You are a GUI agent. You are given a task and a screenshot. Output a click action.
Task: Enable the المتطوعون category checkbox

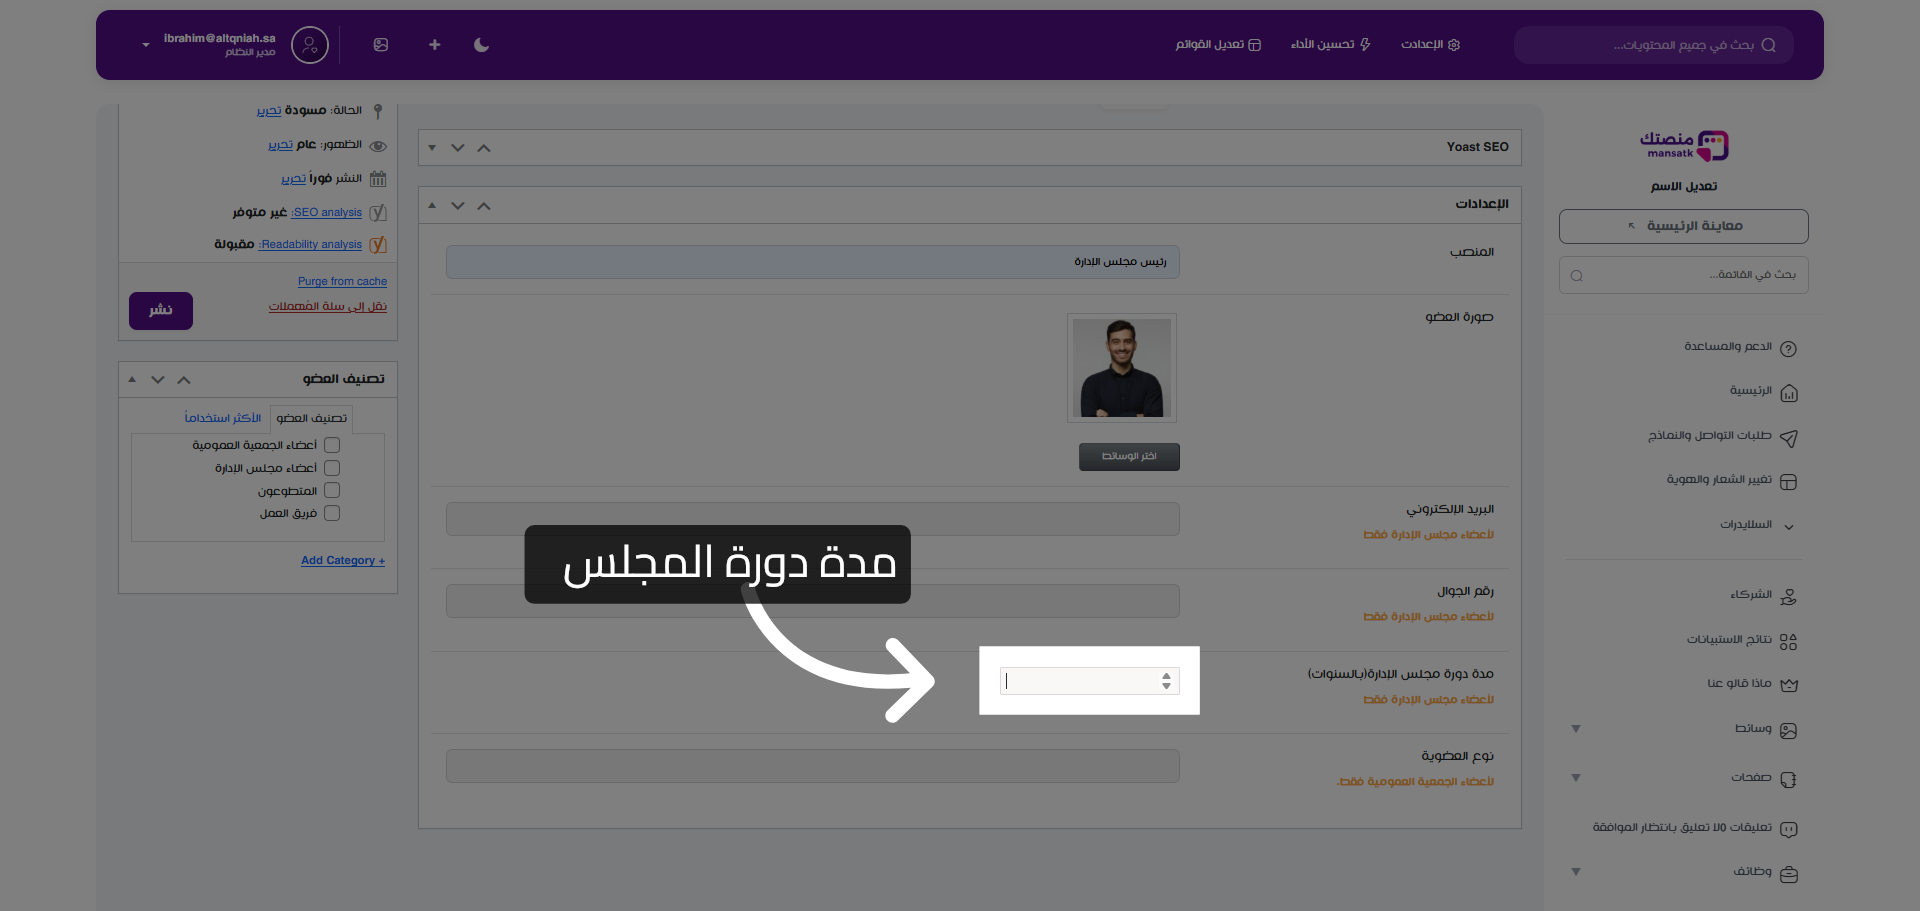pyautogui.click(x=332, y=490)
